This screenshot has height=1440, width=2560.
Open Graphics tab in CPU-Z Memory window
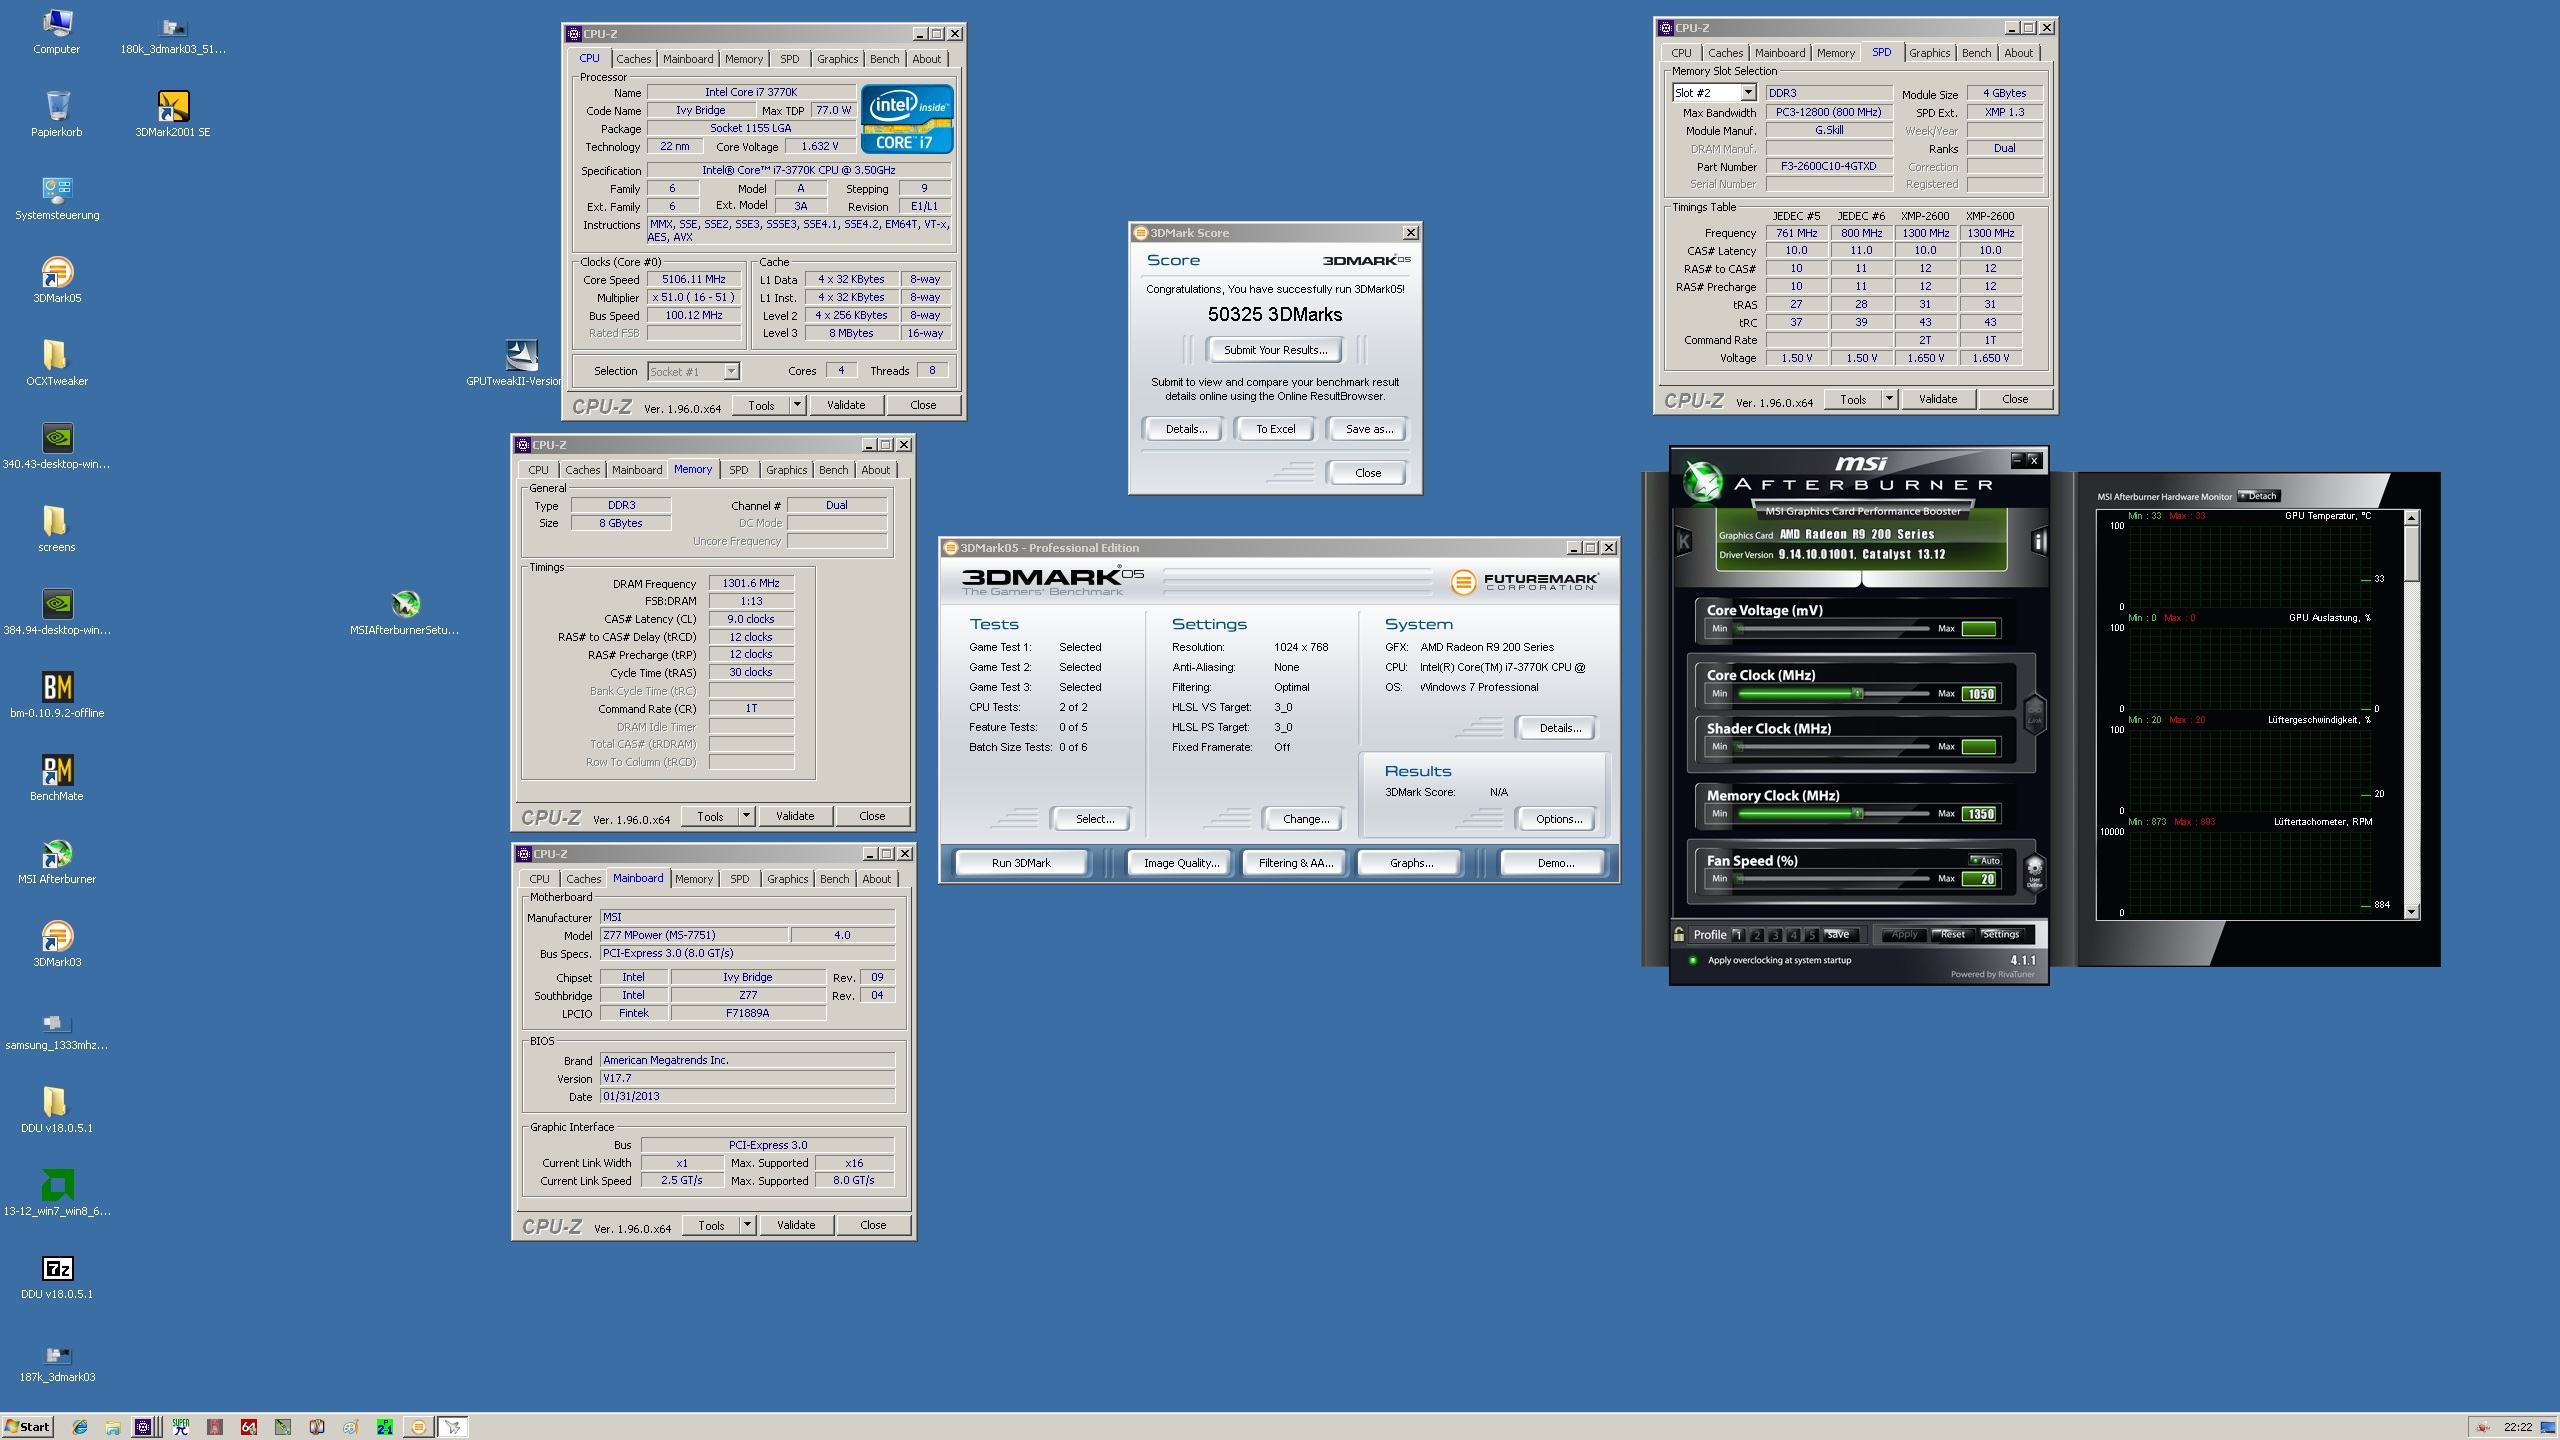(786, 470)
